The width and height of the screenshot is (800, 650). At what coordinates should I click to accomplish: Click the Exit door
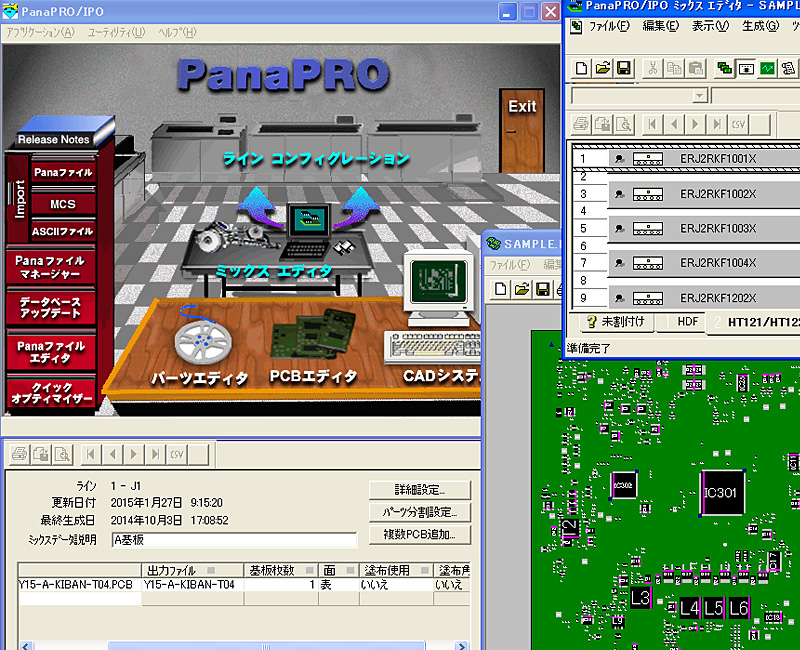pos(522,131)
